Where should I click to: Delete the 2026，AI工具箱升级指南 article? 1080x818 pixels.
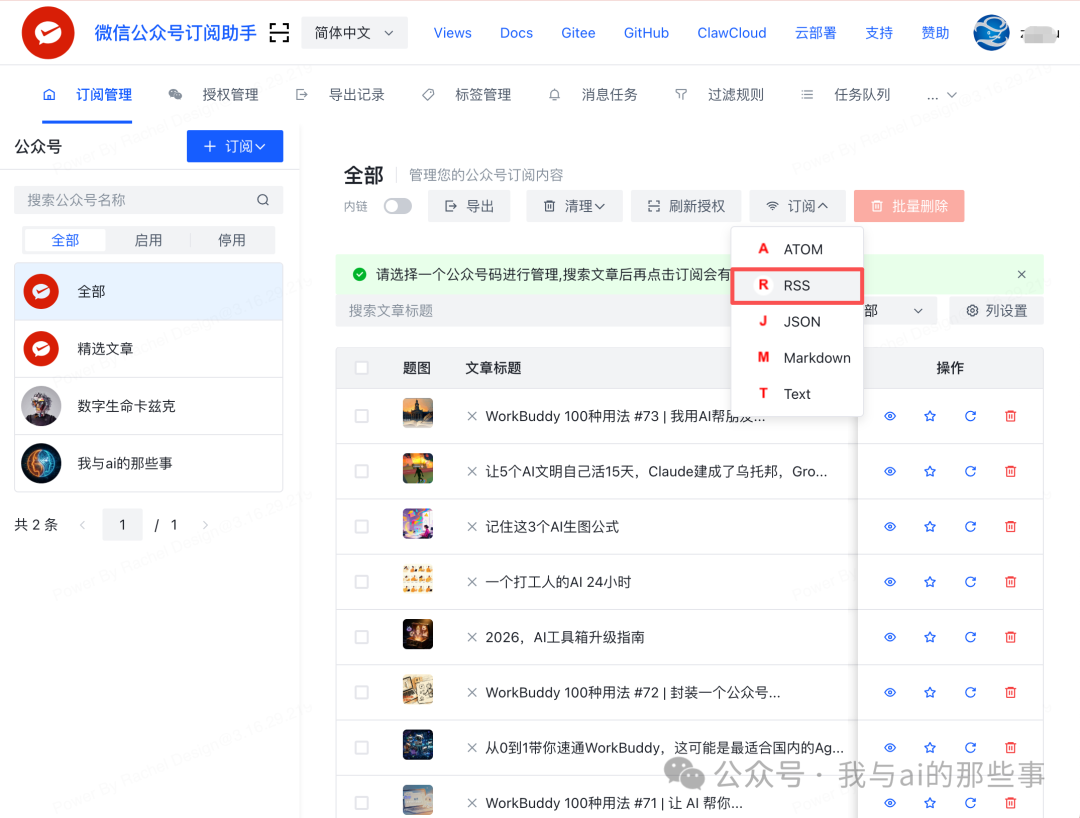pos(1010,637)
